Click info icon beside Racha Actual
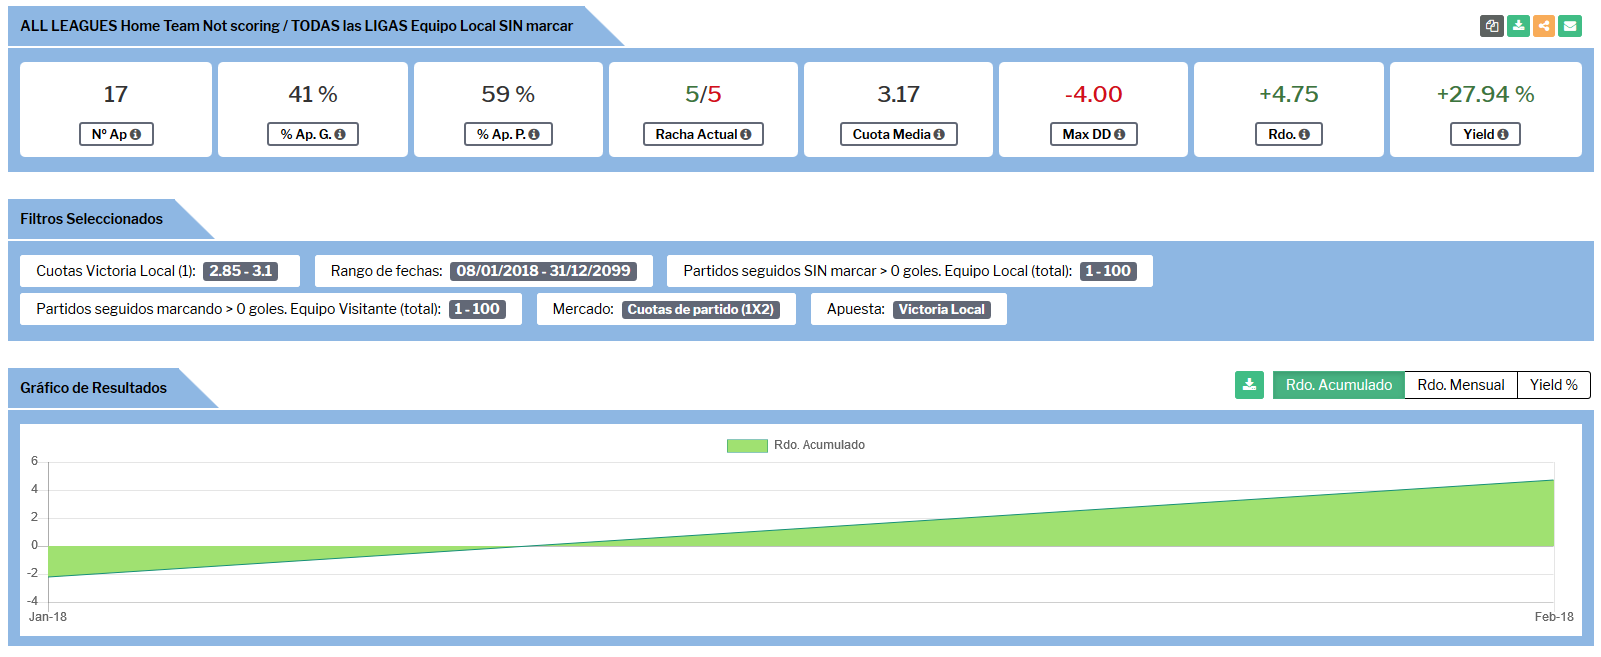 [746, 134]
